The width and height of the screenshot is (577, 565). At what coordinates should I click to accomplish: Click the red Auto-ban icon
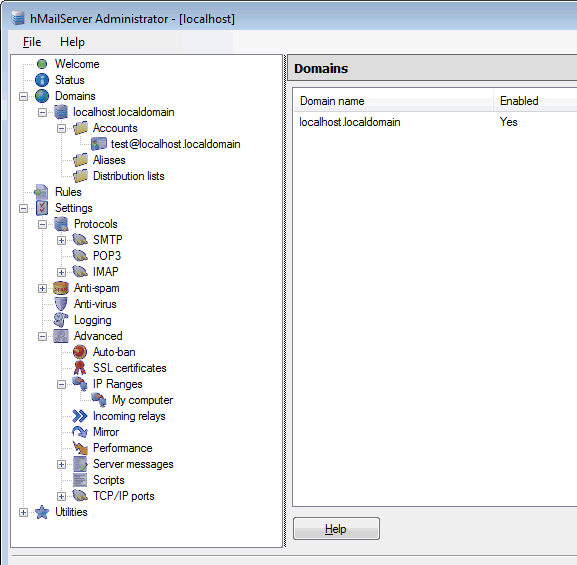tap(80, 352)
